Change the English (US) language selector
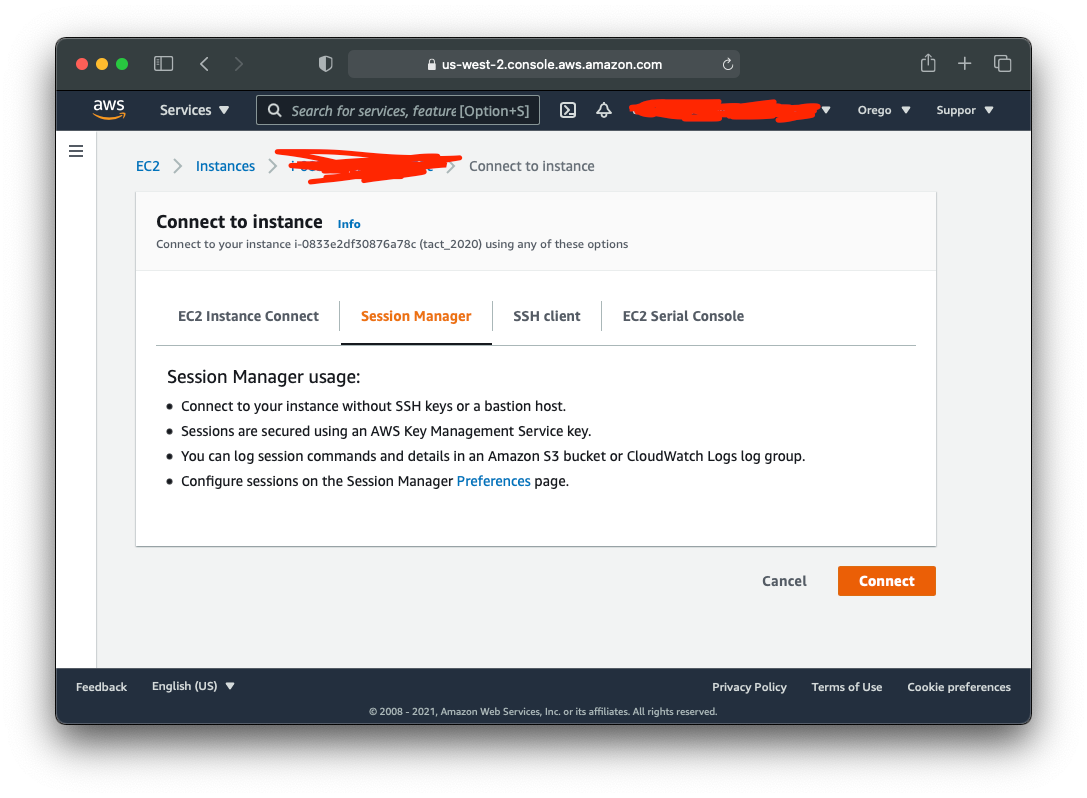This screenshot has width=1087, height=798. [193, 686]
